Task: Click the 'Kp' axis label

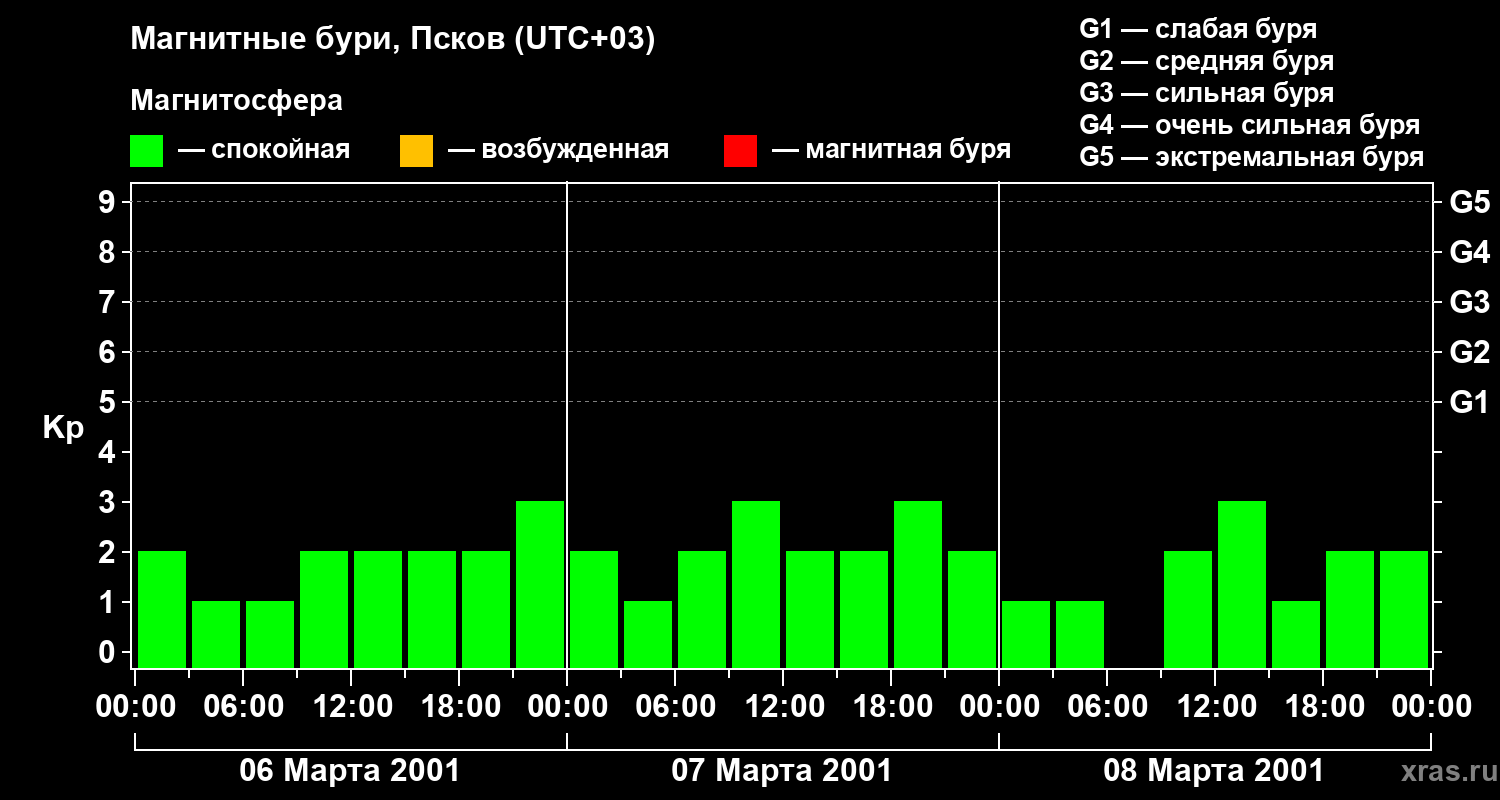Action: tap(63, 428)
